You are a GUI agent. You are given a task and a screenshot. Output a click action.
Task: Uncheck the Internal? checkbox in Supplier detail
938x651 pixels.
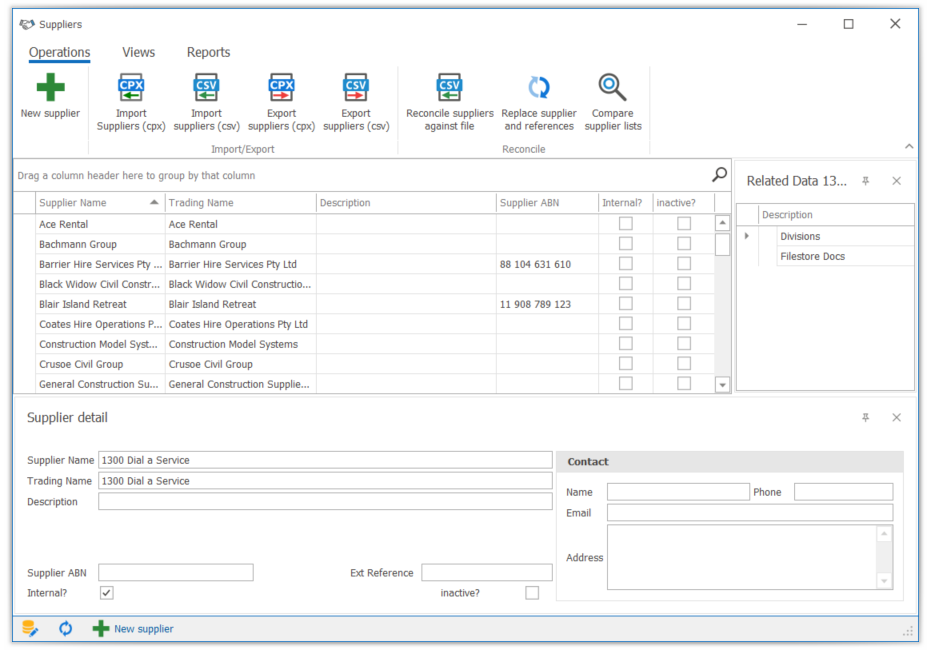click(107, 593)
